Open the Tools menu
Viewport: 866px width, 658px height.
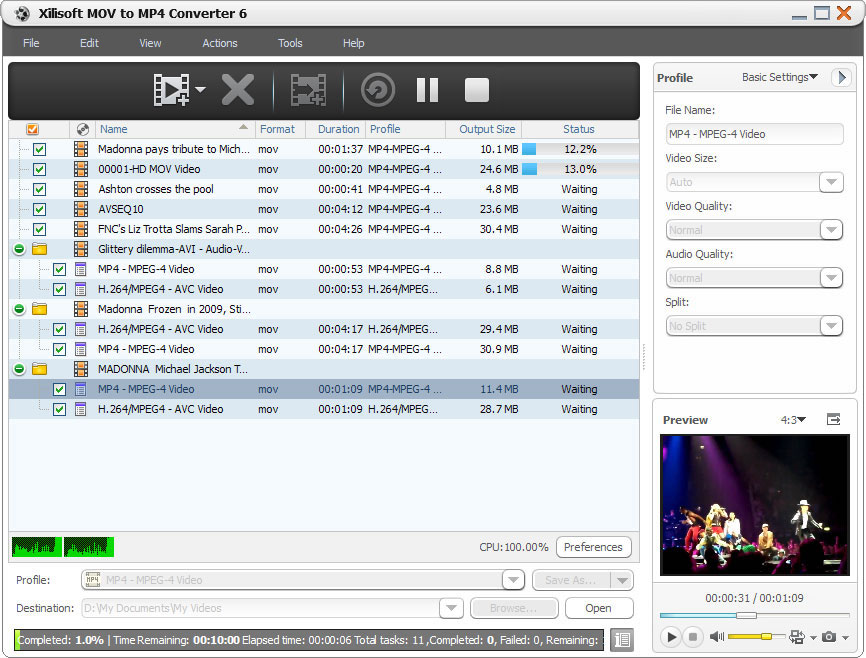pos(290,43)
